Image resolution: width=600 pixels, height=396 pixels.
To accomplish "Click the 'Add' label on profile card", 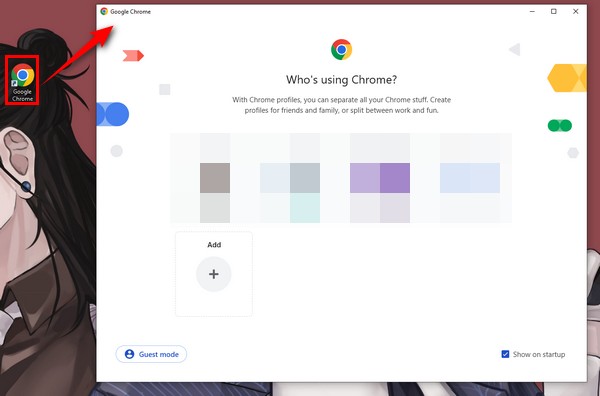I will pyautogui.click(x=214, y=245).
